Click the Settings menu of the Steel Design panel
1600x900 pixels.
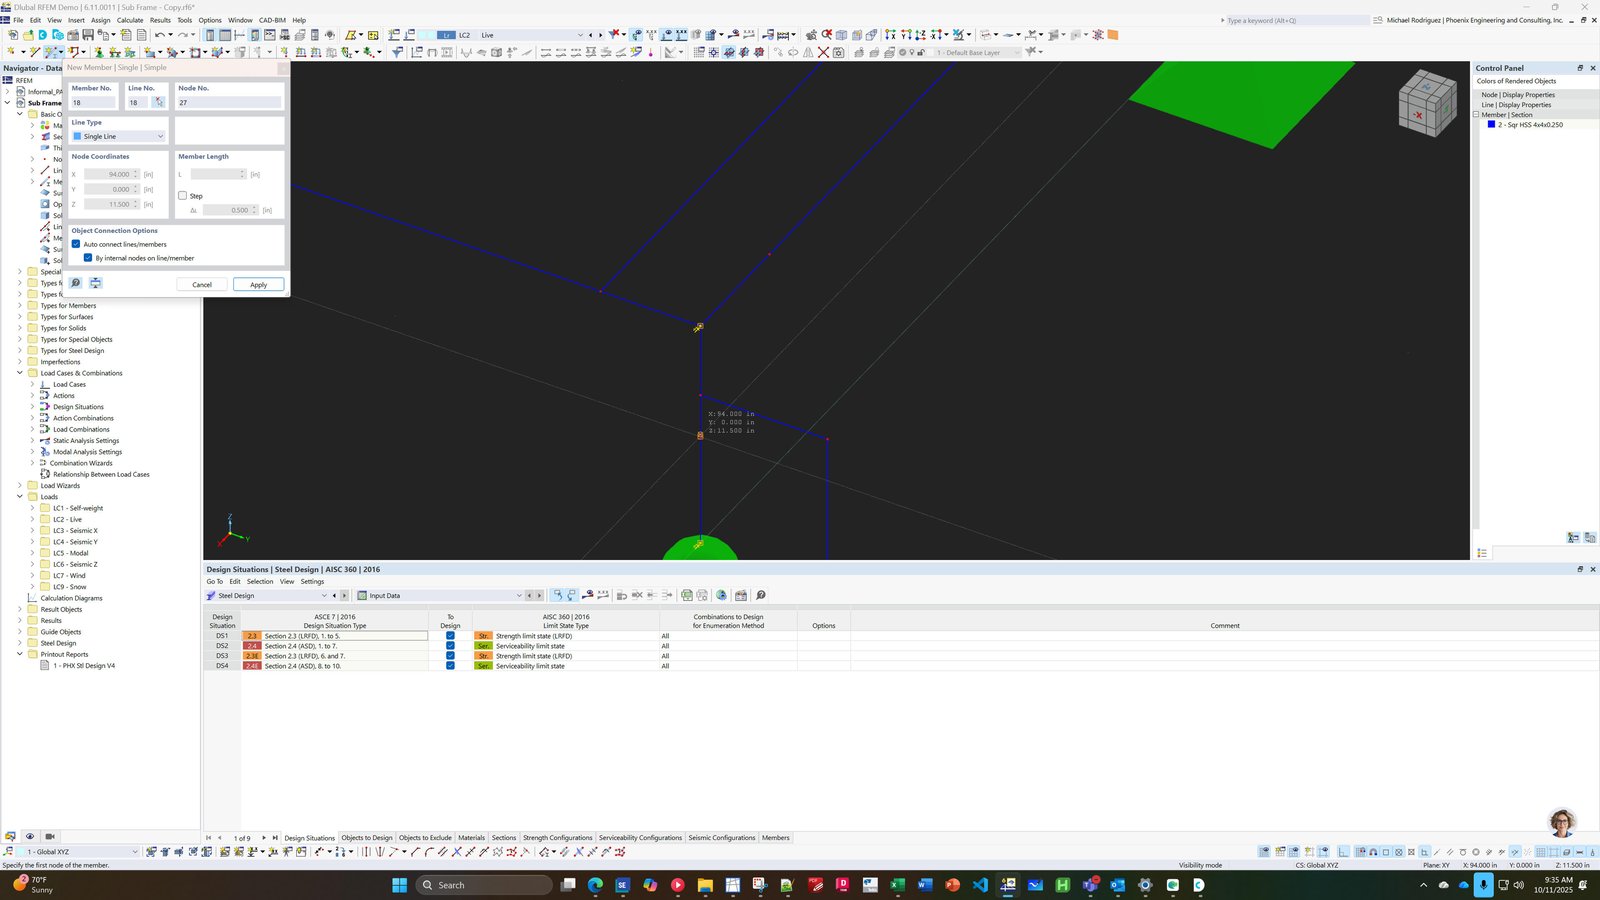[312, 581]
